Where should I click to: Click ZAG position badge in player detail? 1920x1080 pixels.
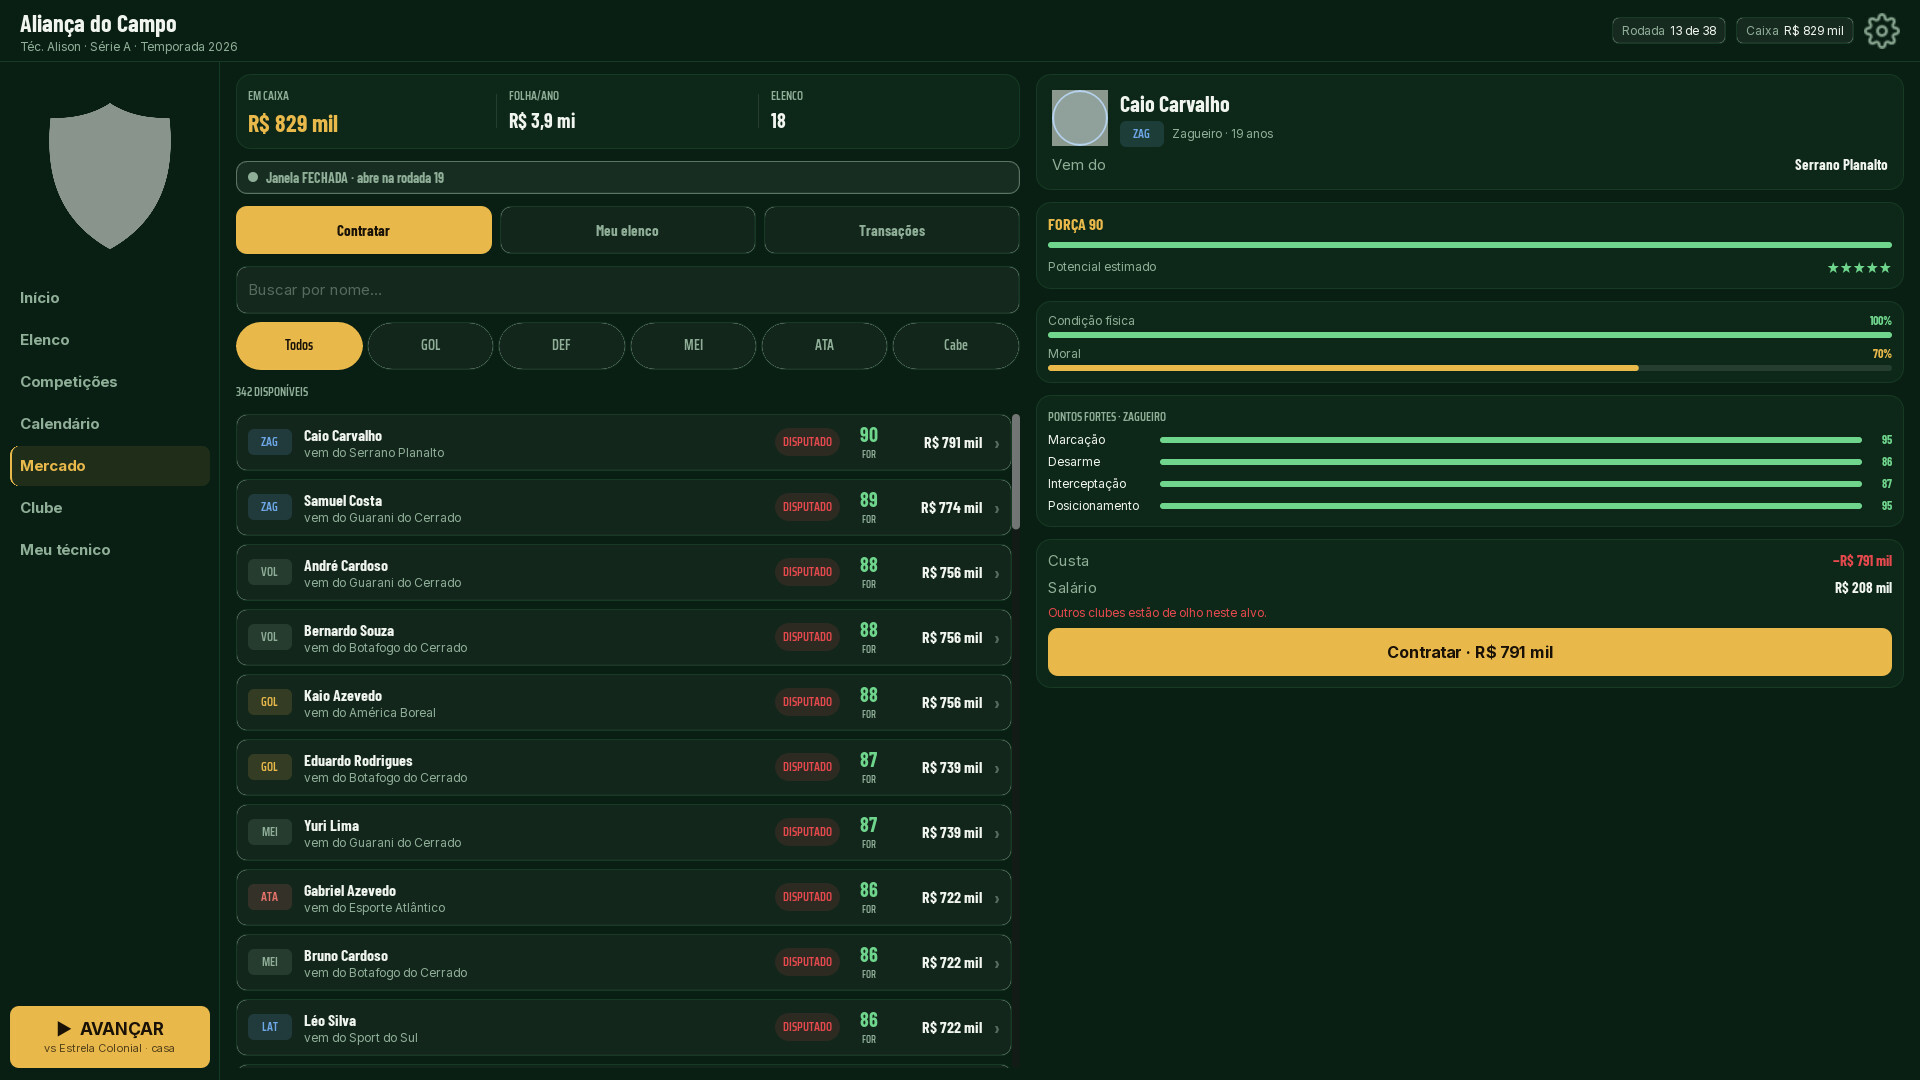tap(1141, 134)
